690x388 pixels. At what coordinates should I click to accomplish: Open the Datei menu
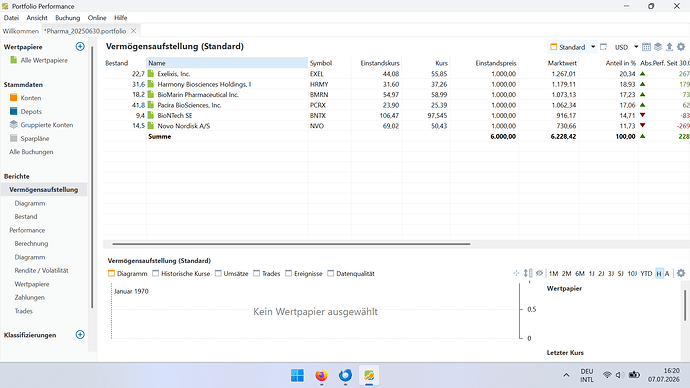11,18
